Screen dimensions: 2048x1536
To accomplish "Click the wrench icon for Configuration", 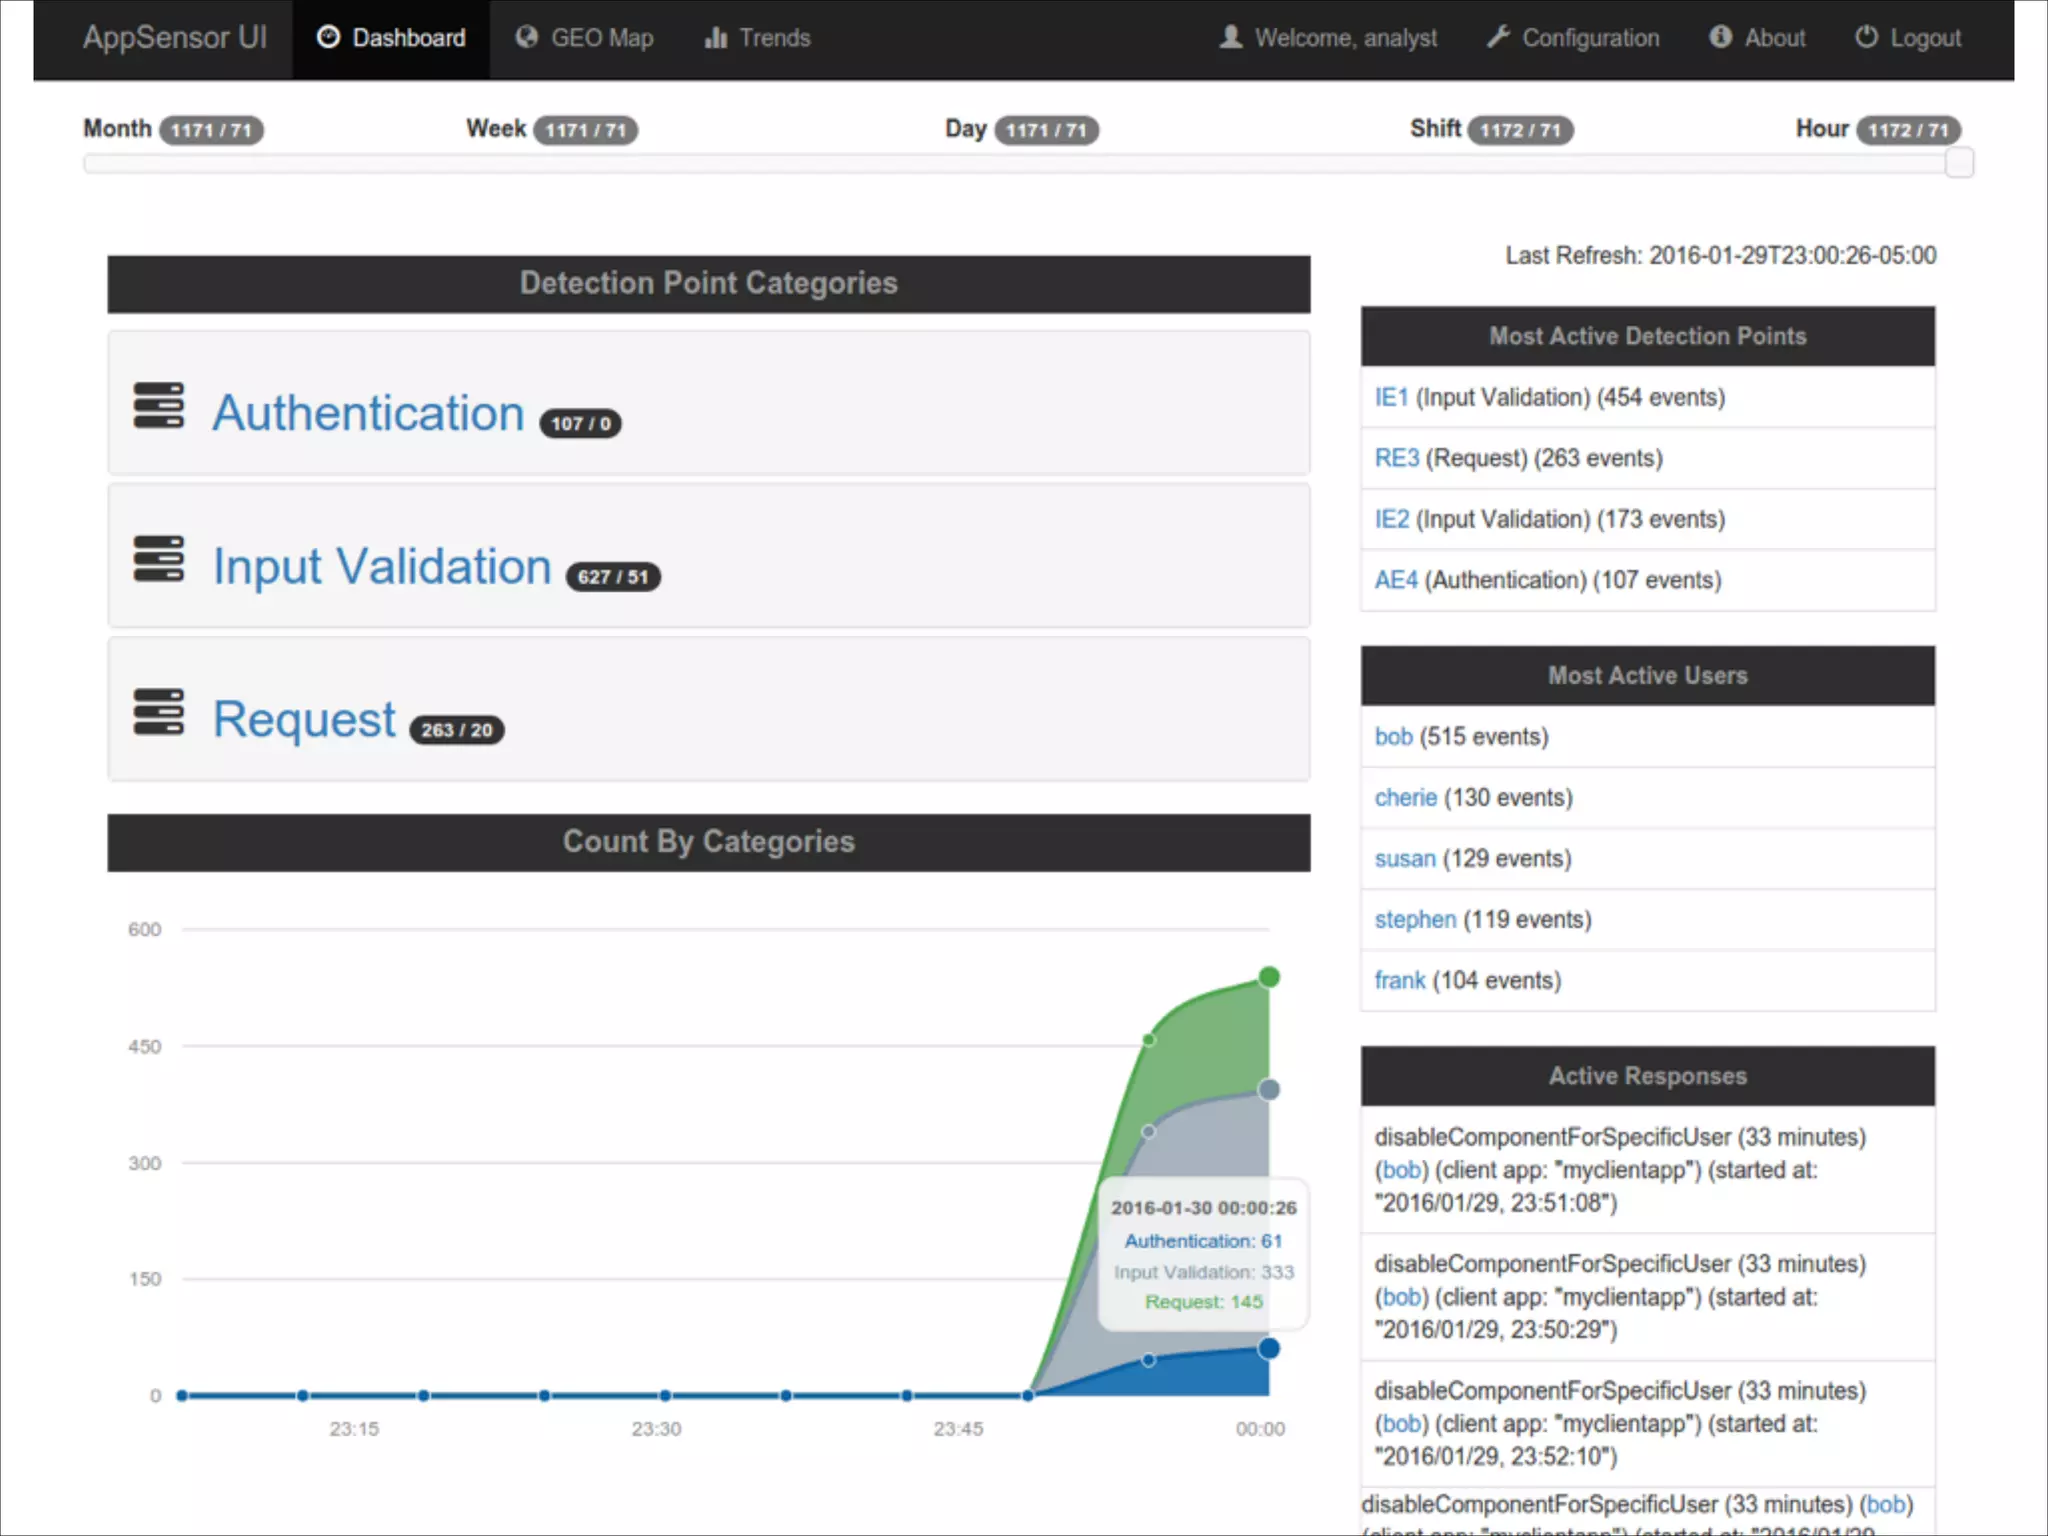I will [x=1497, y=38].
